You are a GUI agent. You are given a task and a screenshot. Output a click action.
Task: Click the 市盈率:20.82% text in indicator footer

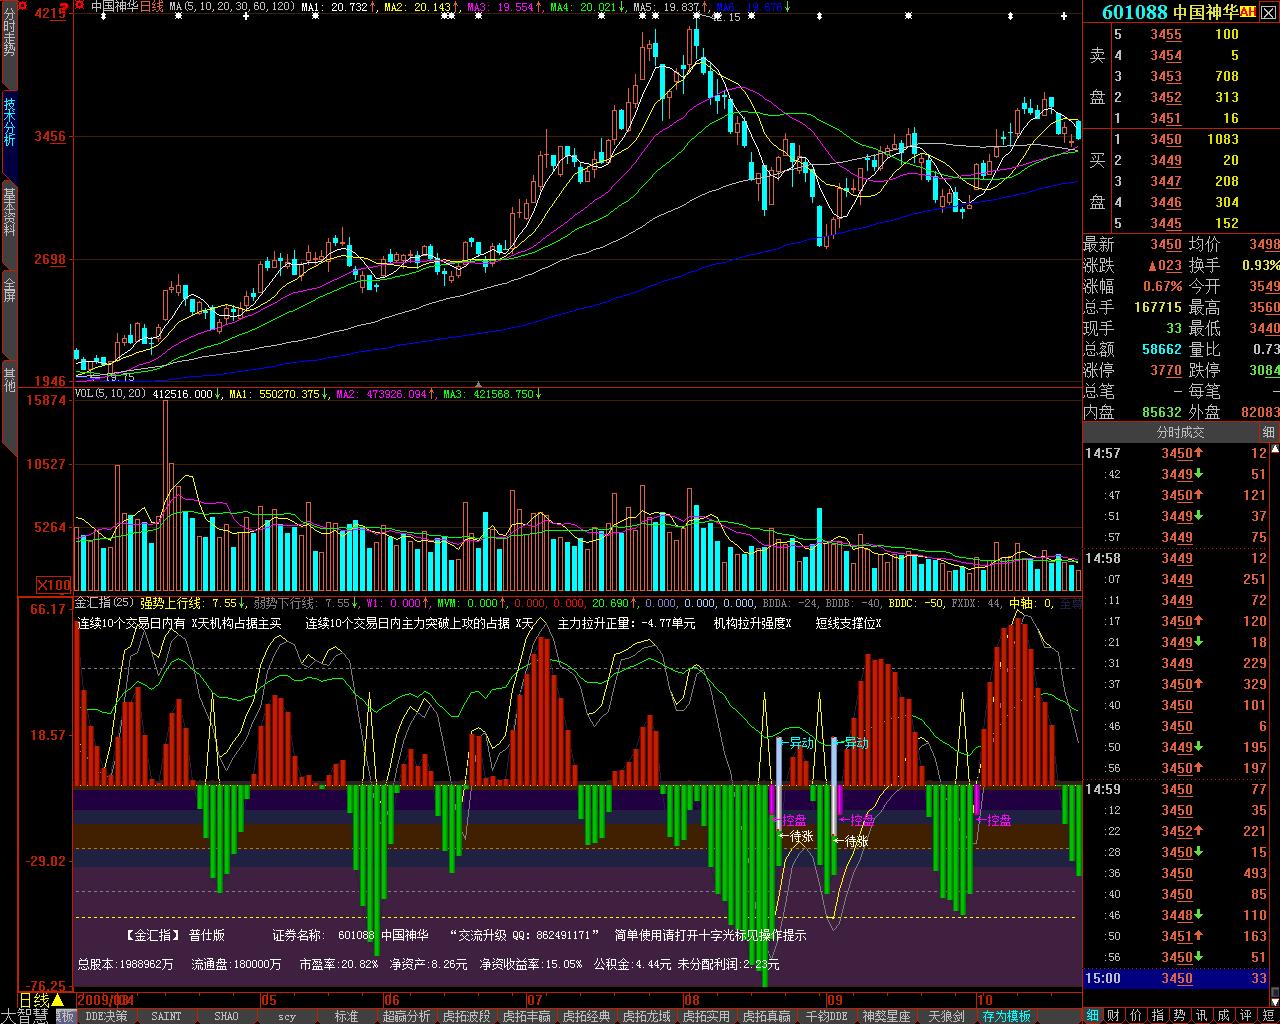338,964
